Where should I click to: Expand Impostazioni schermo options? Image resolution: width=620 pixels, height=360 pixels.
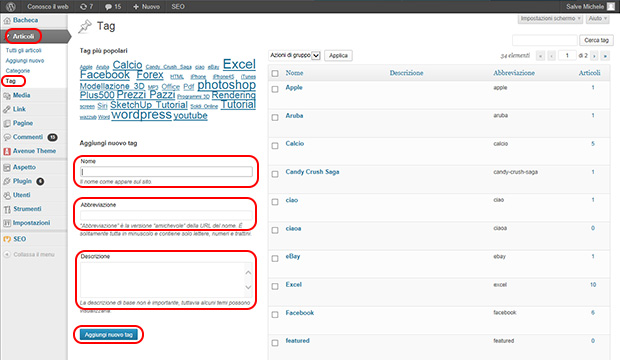(550, 19)
